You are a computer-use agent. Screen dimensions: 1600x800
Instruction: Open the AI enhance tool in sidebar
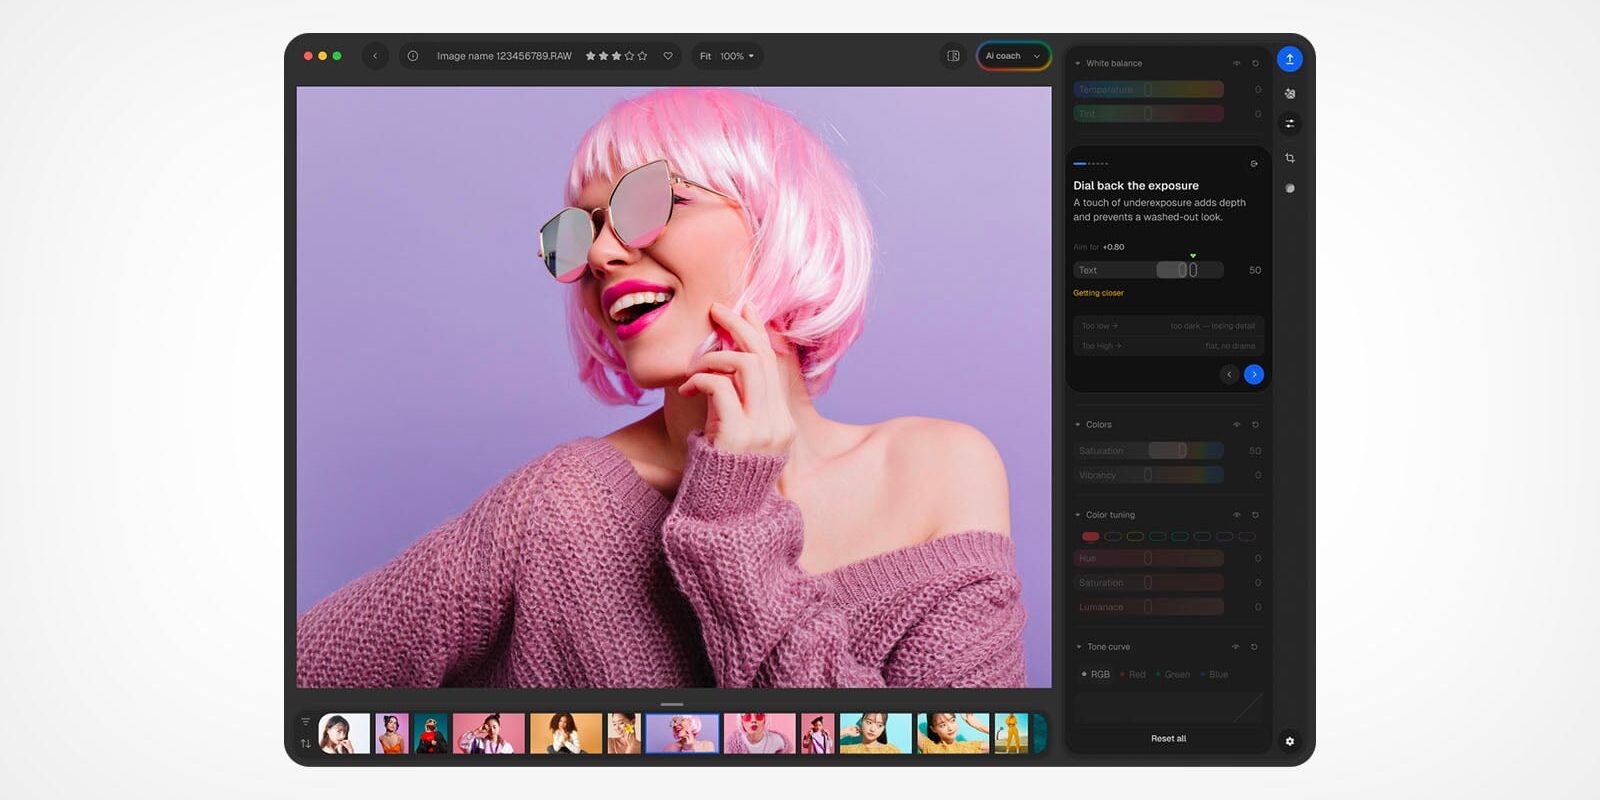[1290, 94]
